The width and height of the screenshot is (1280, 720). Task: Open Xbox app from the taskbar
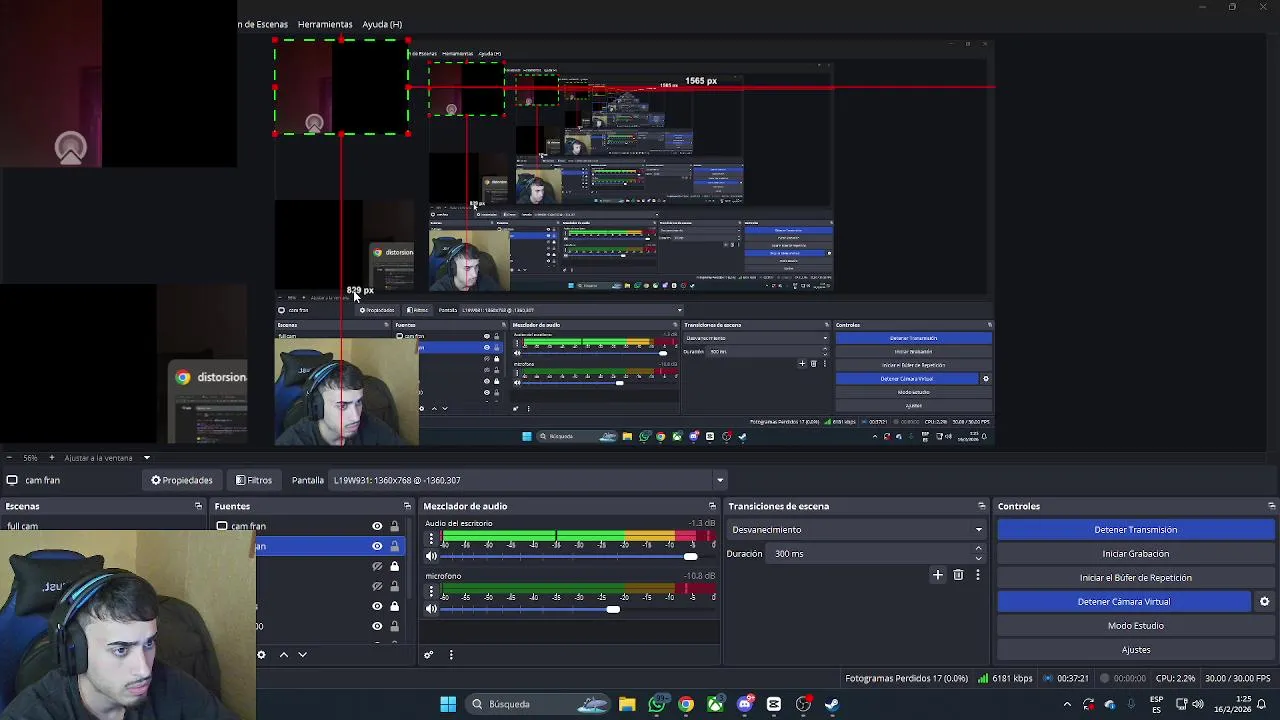click(715, 704)
